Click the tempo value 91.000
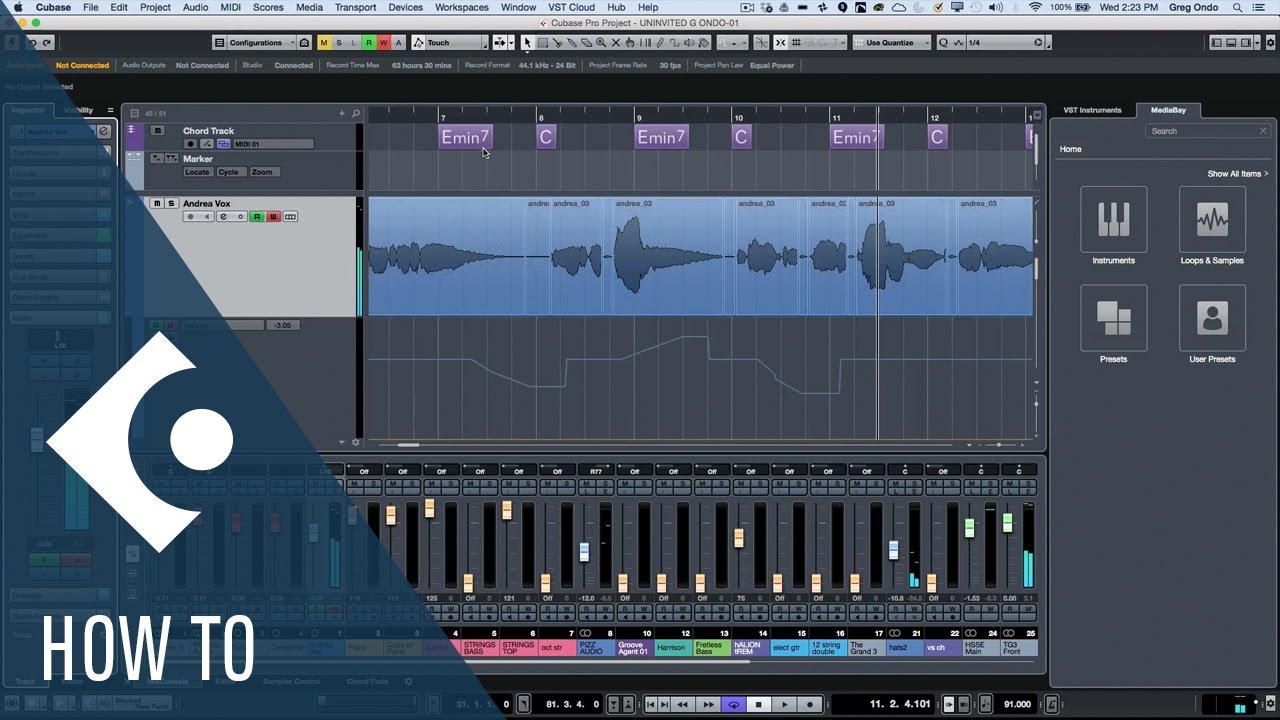The image size is (1280, 720). [1017, 704]
